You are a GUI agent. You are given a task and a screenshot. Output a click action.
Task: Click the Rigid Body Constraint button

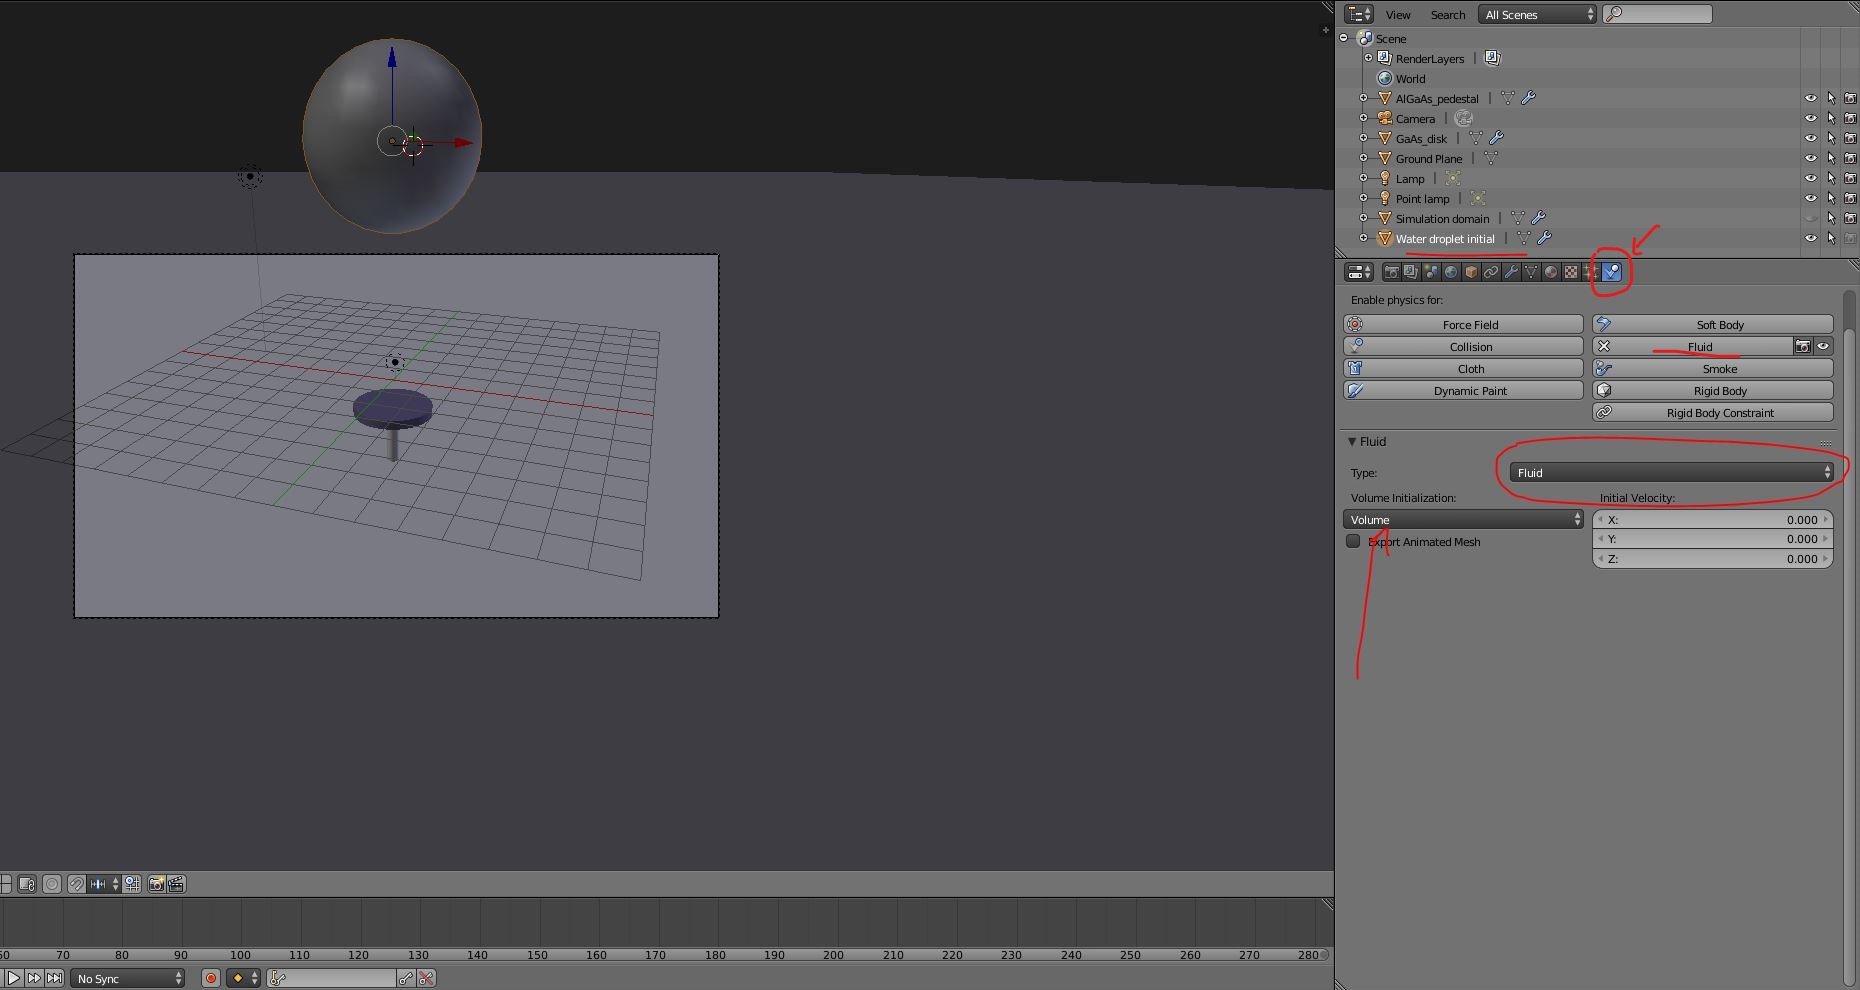pyautogui.click(x=1713, y=412)
